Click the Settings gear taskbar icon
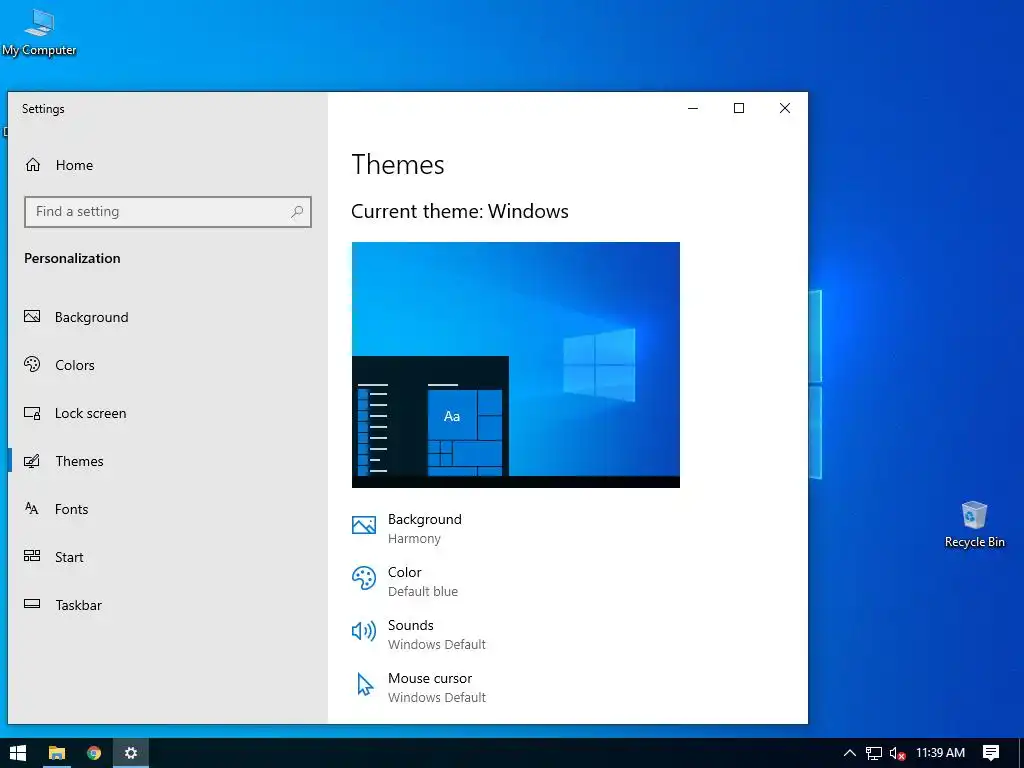Screen dimensions: 1024x768 tap(131, 753)
